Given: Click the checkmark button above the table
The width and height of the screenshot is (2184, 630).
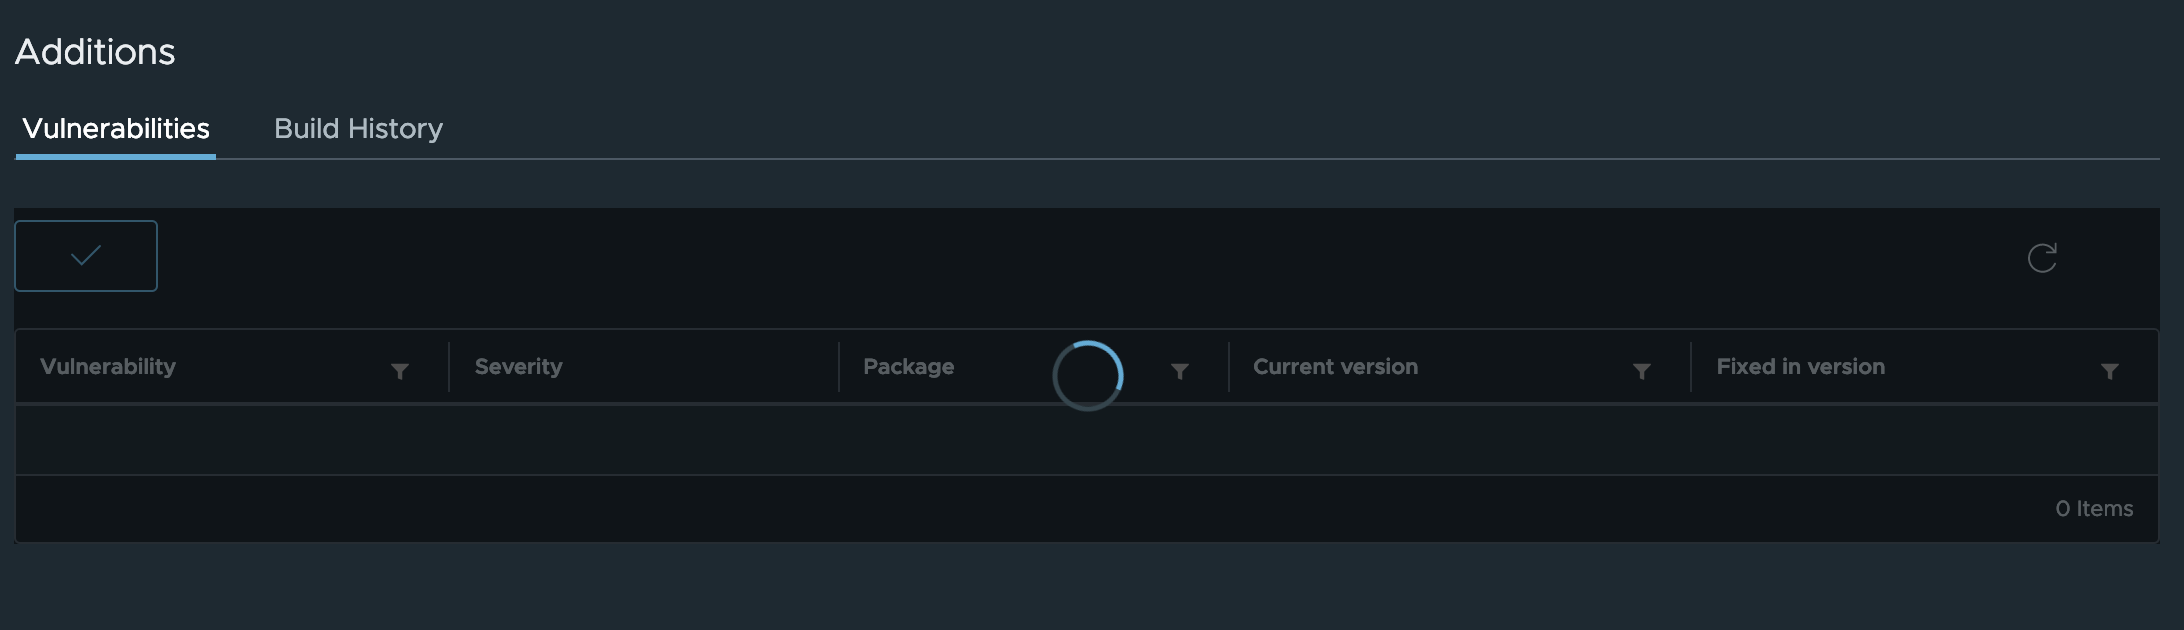Looking at the screenshot, I should click(x=85, y=255).
